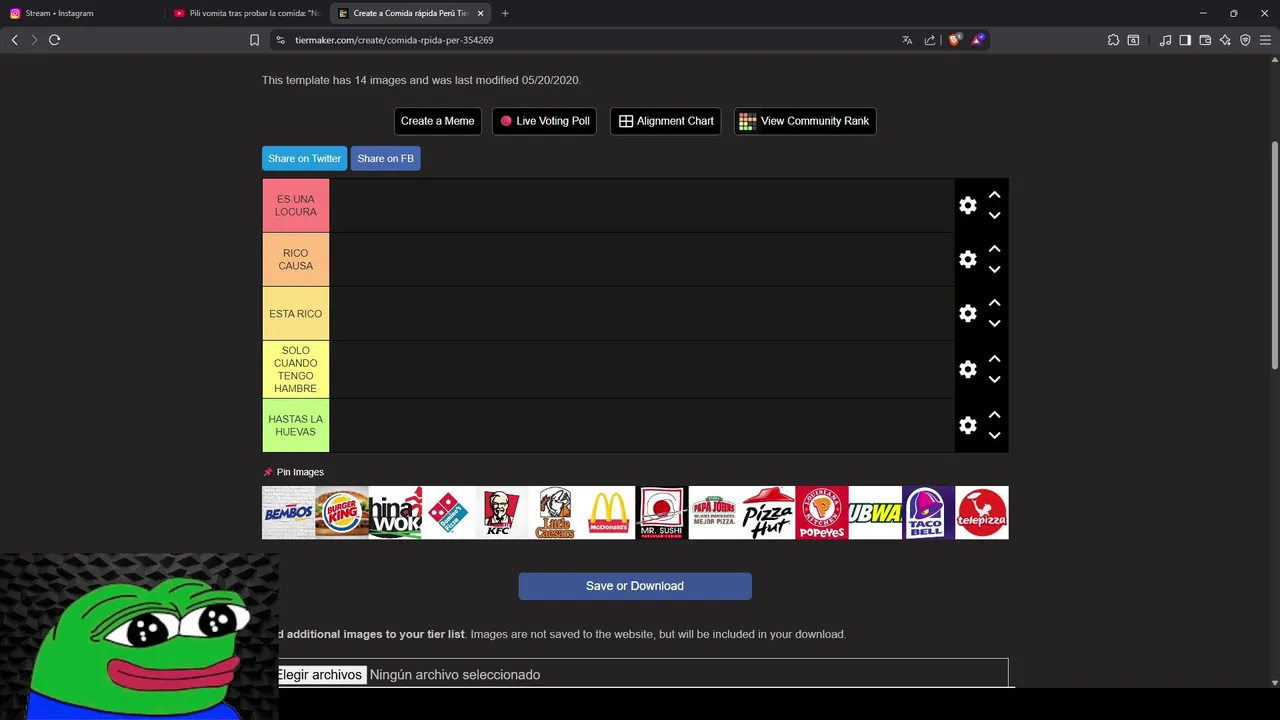The width and height of the screenshot is (1280, 720).
Task: Select the Taco Bell logo image
Action: click(x=928, y=512)
